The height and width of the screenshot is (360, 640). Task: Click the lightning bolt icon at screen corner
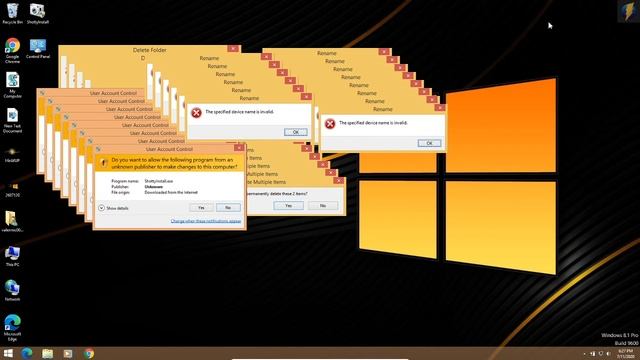coord(628,11)
